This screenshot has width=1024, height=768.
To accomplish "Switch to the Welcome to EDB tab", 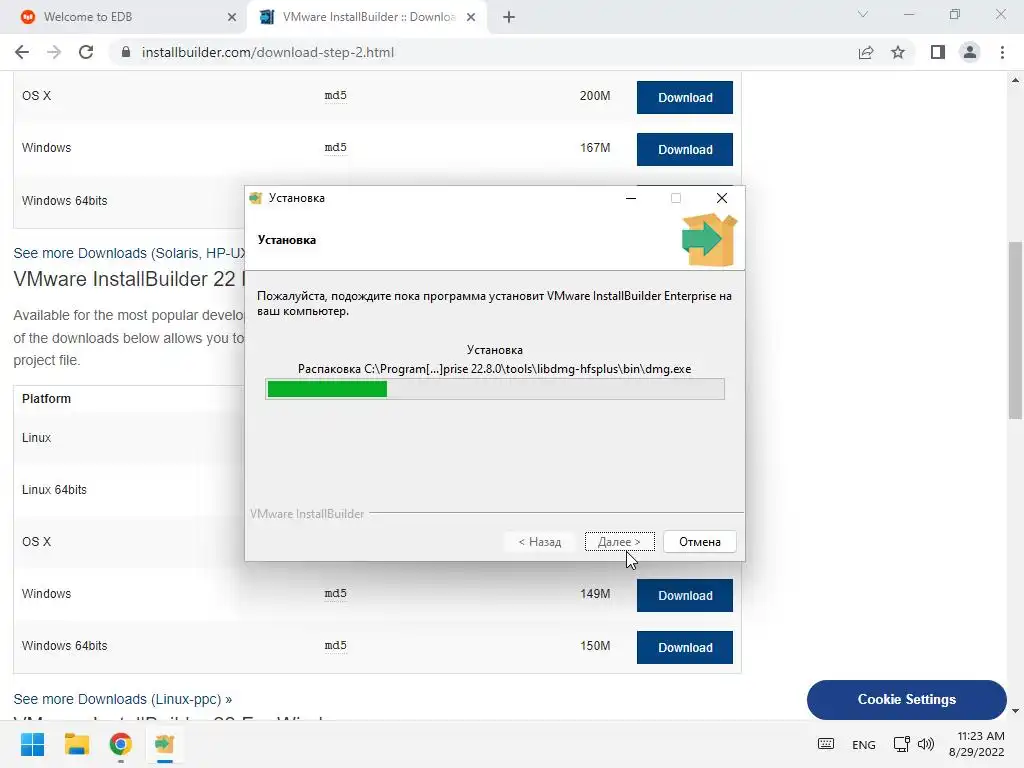I will [x=124, y=17].
